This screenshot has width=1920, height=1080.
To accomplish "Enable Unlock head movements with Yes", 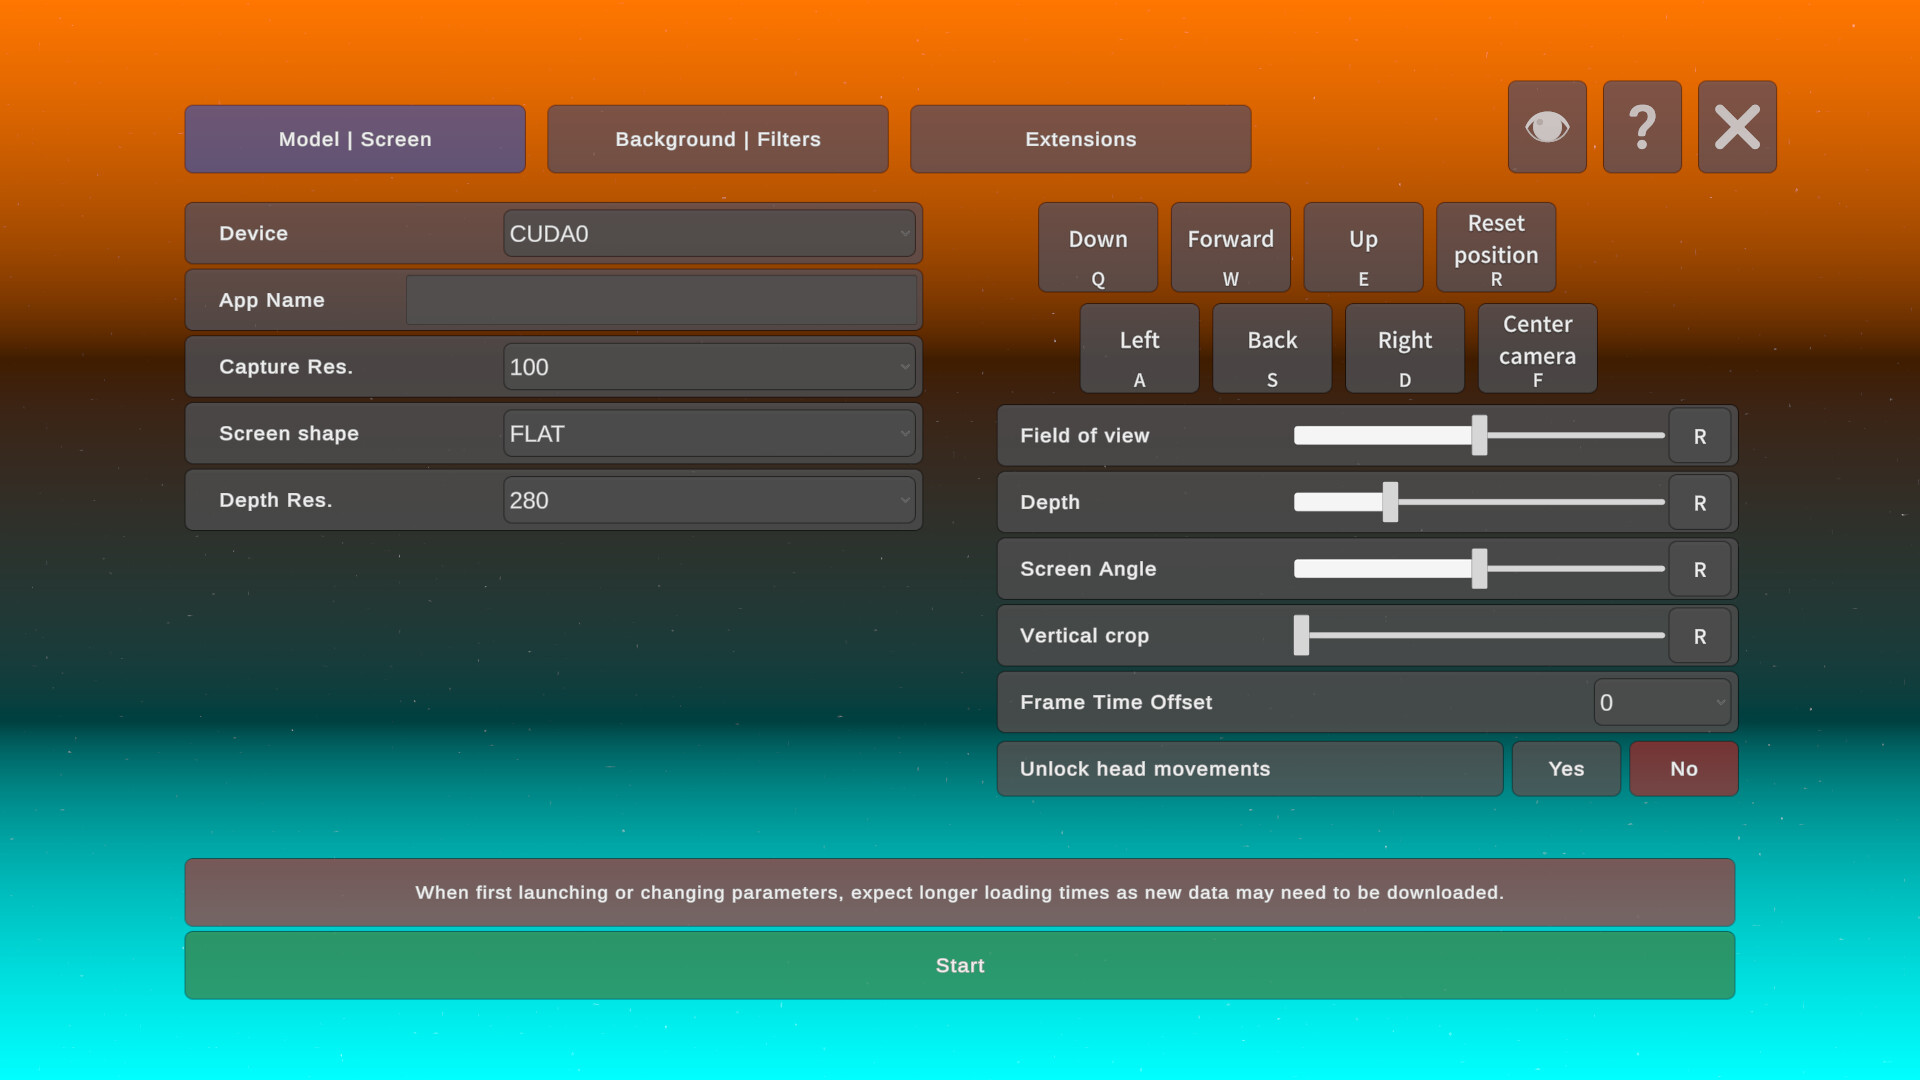I will click(1565, 768).
